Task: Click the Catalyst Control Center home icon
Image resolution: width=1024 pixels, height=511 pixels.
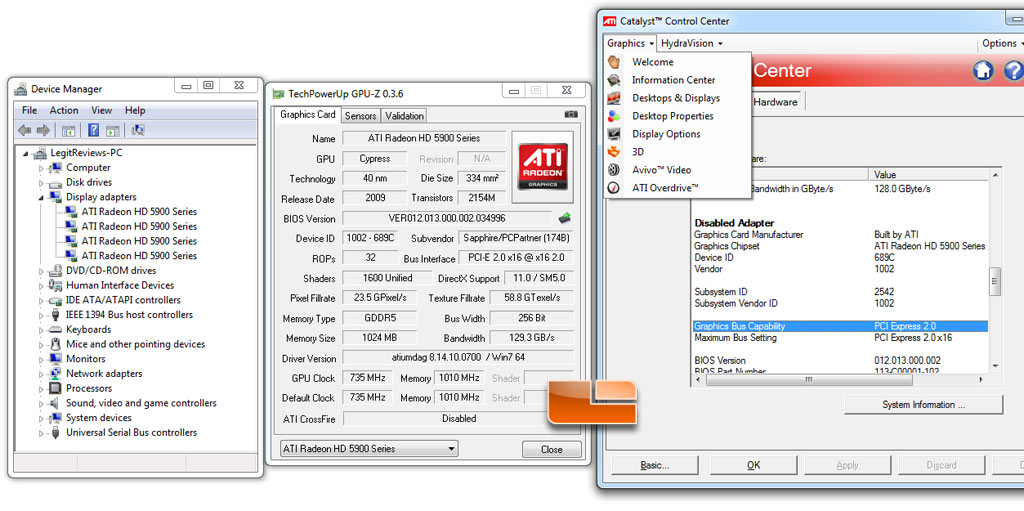Action: point(983,71)
